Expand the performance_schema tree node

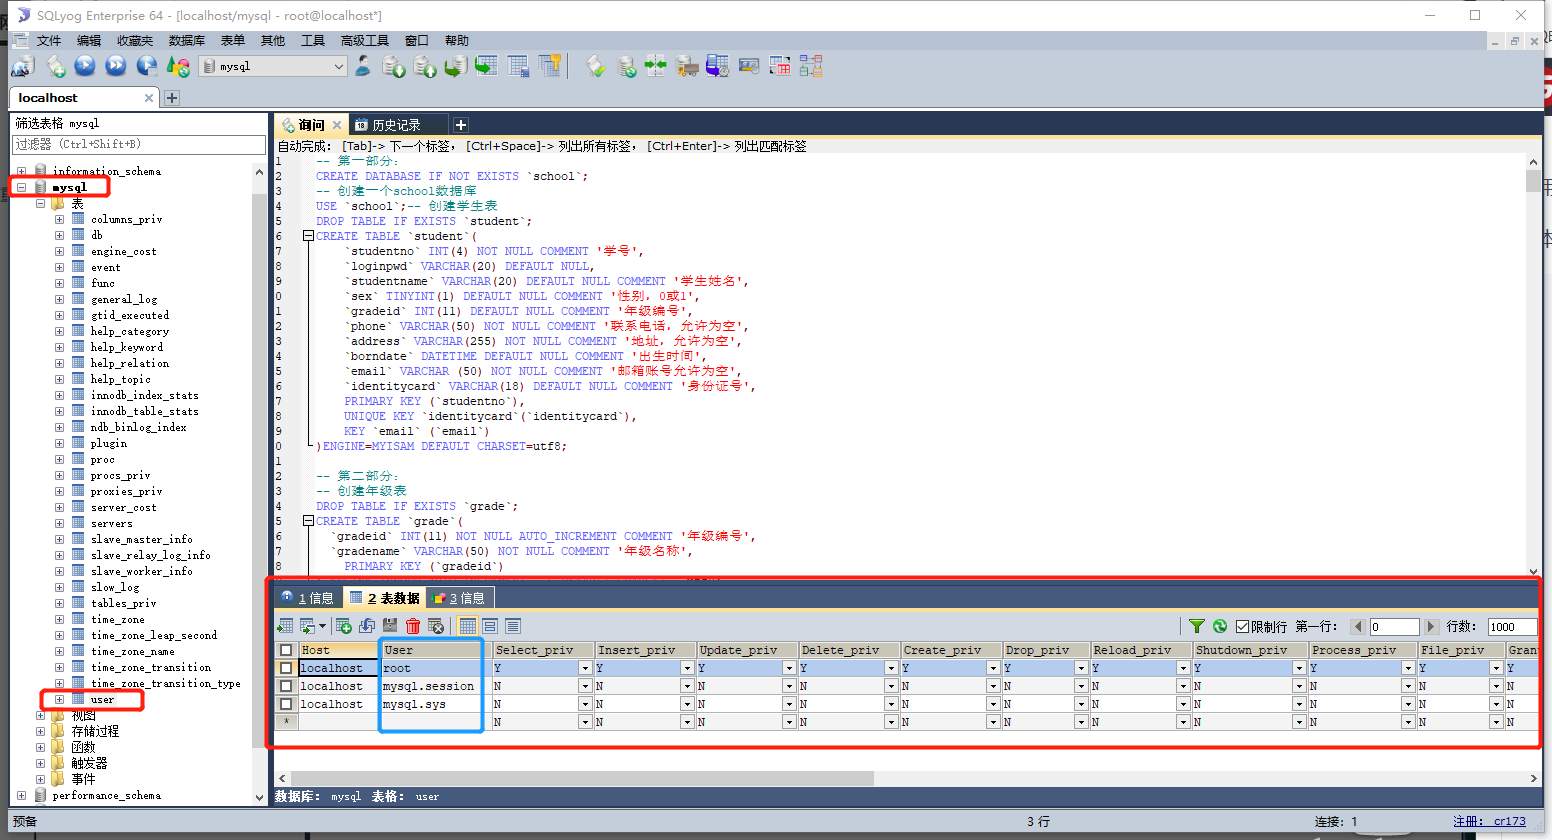(21, 795)
